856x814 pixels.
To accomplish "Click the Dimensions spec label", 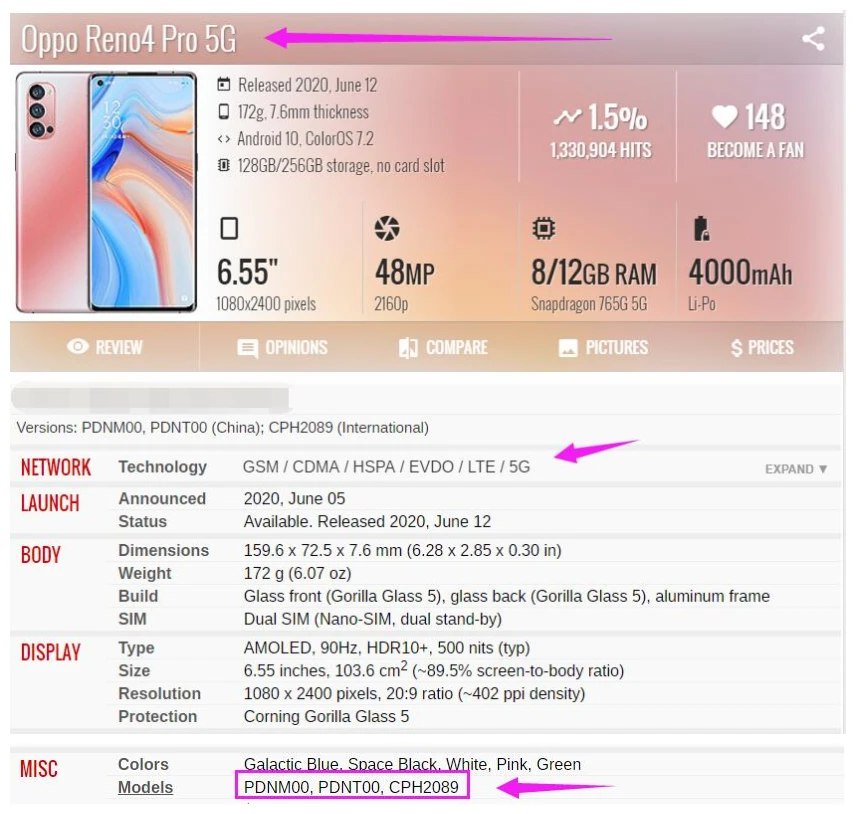I will 164,550.
